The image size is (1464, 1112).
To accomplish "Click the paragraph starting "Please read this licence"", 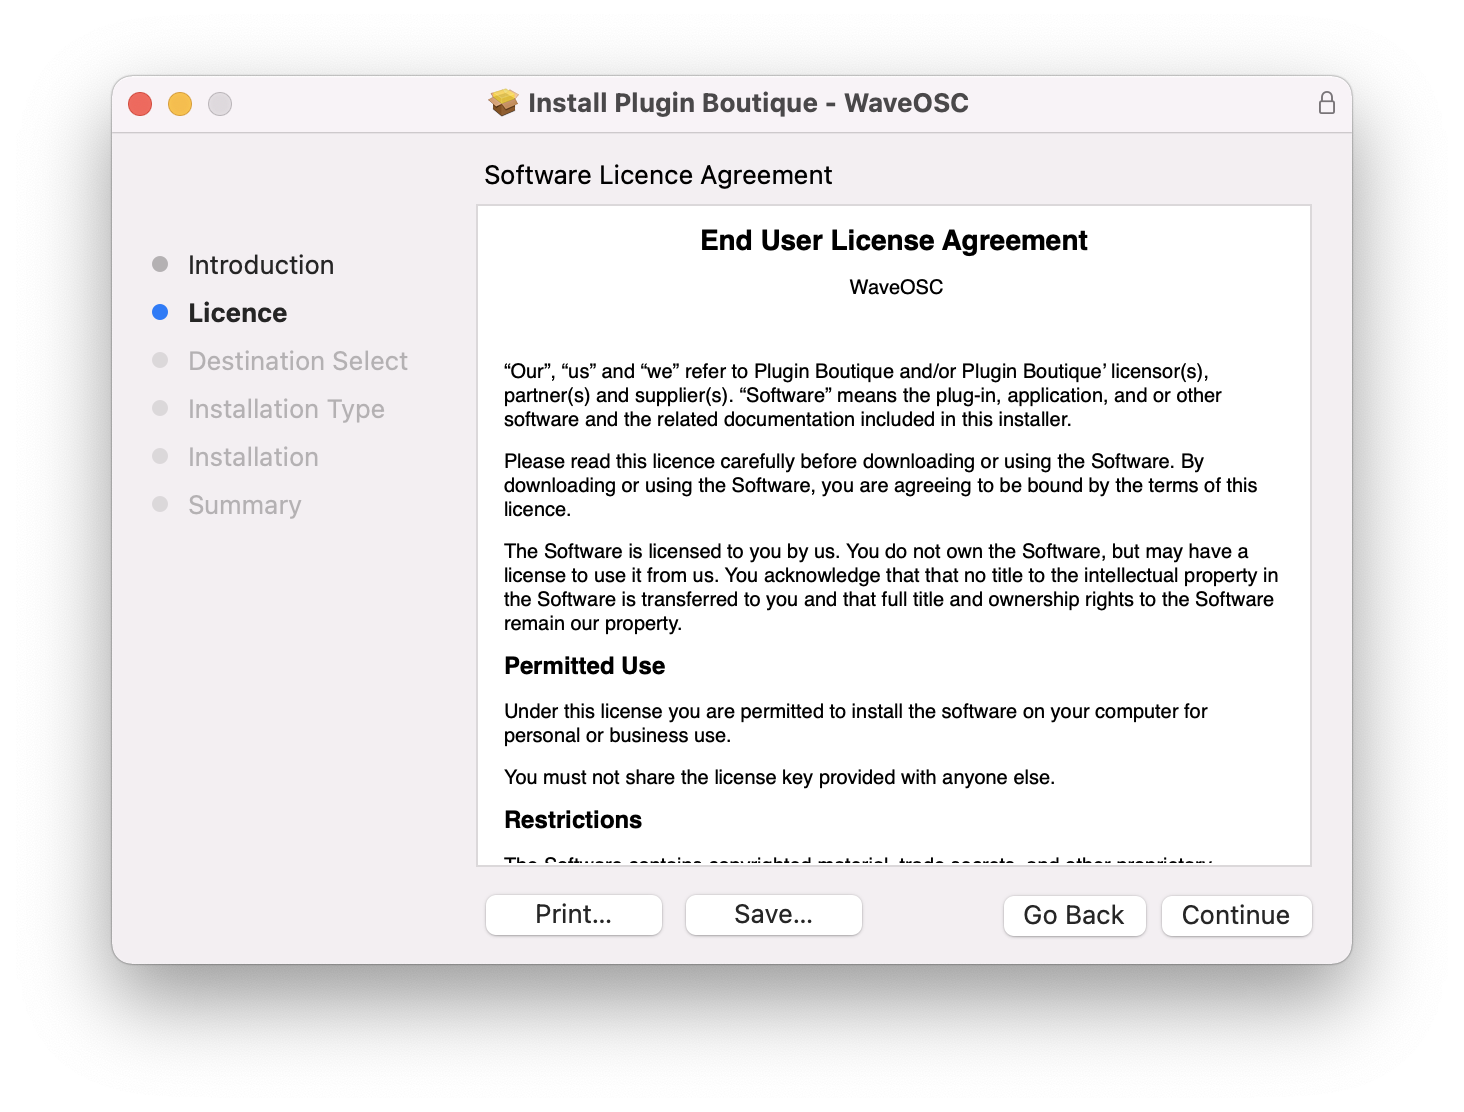I will click(x=880, y=485).
